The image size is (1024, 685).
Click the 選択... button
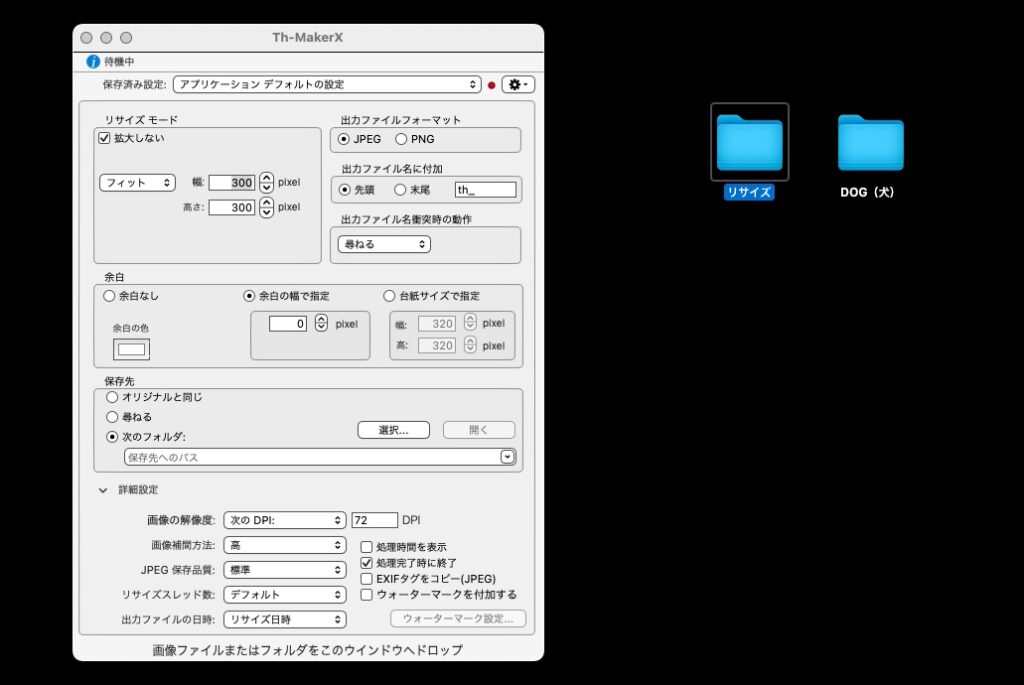click(393, 430)
